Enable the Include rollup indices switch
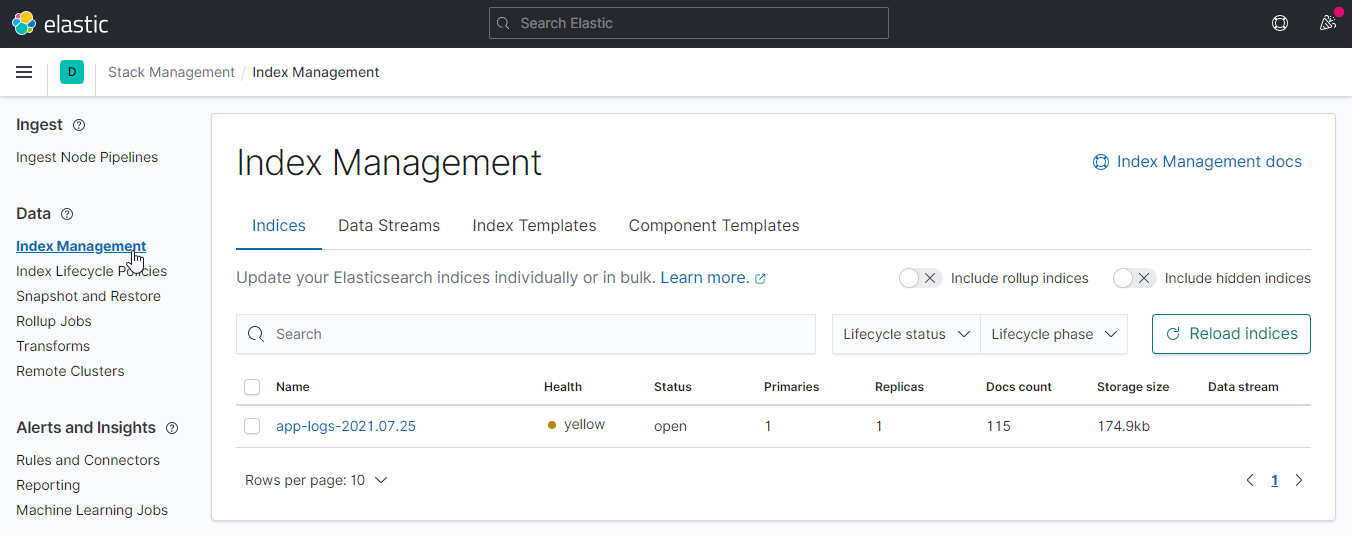Viewport: 1352px width, 535px height. 919,278
